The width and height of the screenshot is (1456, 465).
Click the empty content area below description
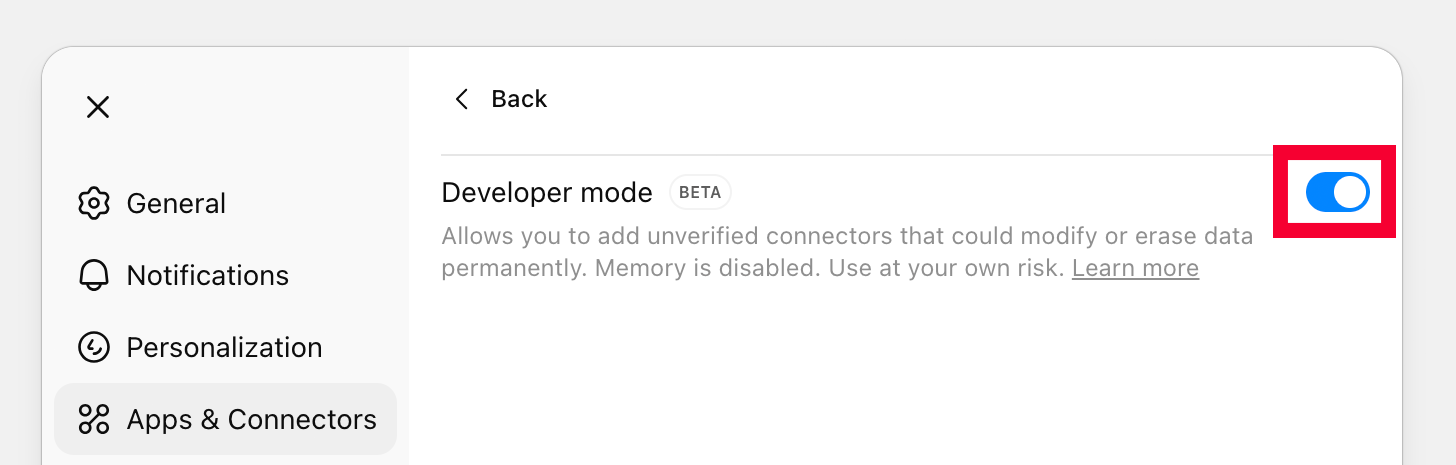pyautogui.click(x=900, y=380)
